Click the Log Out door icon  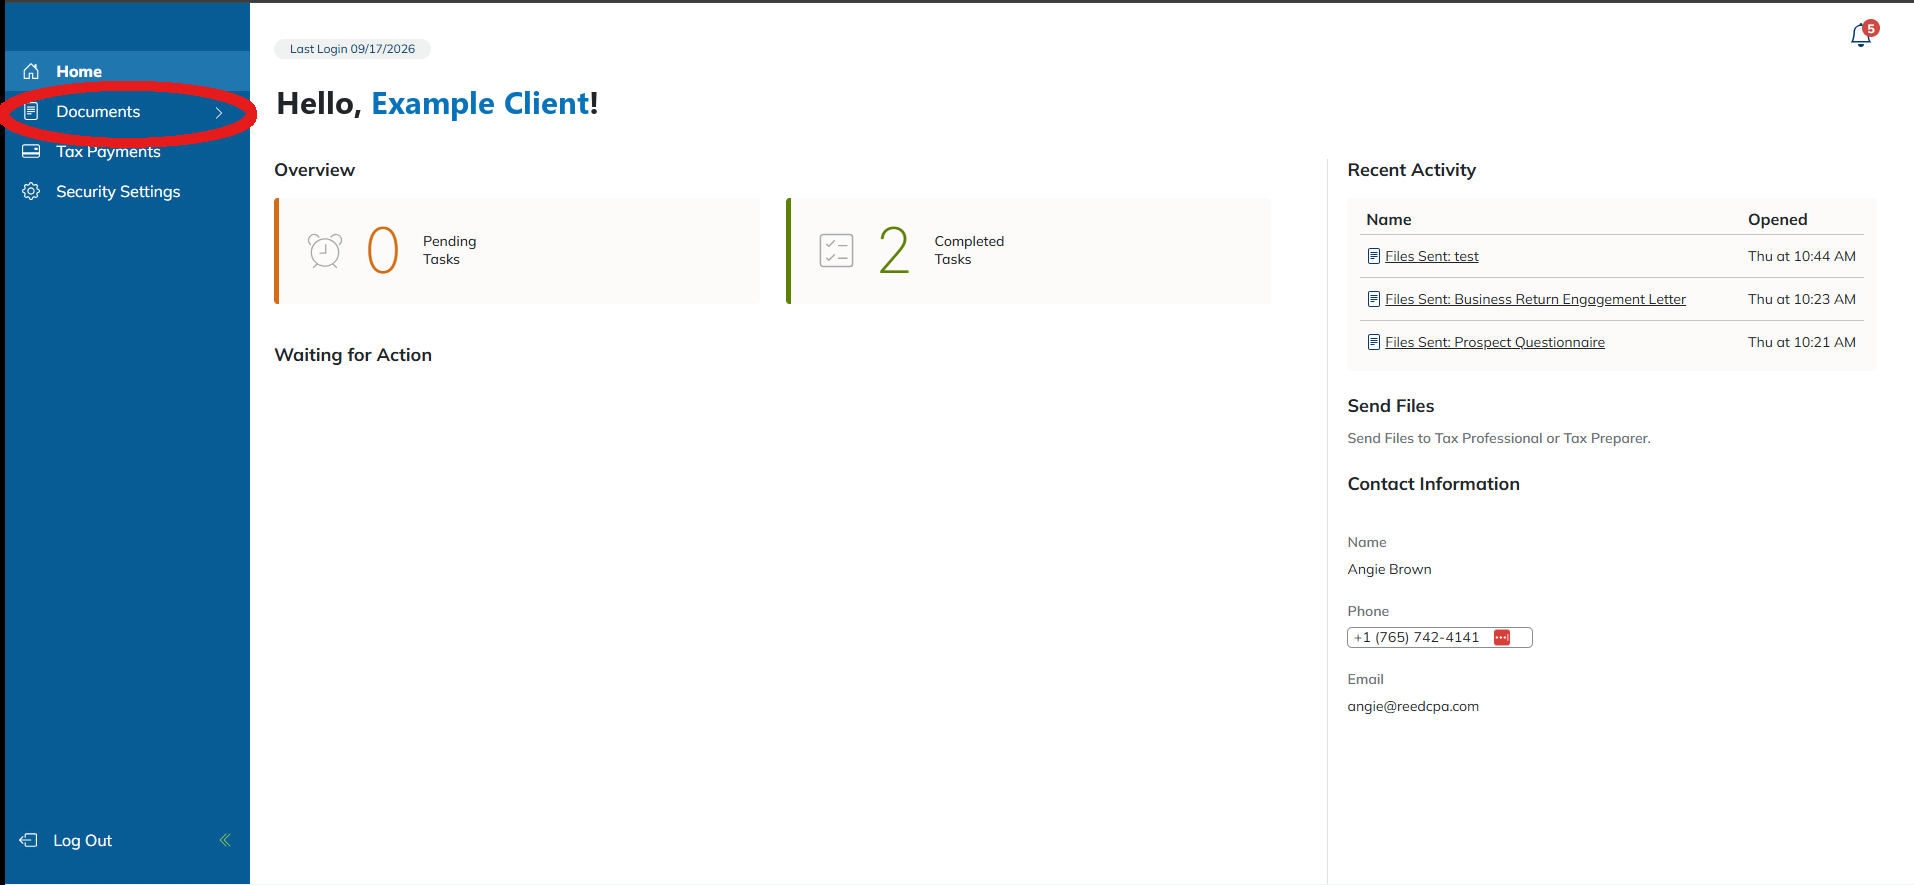pyautogui.click(x=29, y=840)
